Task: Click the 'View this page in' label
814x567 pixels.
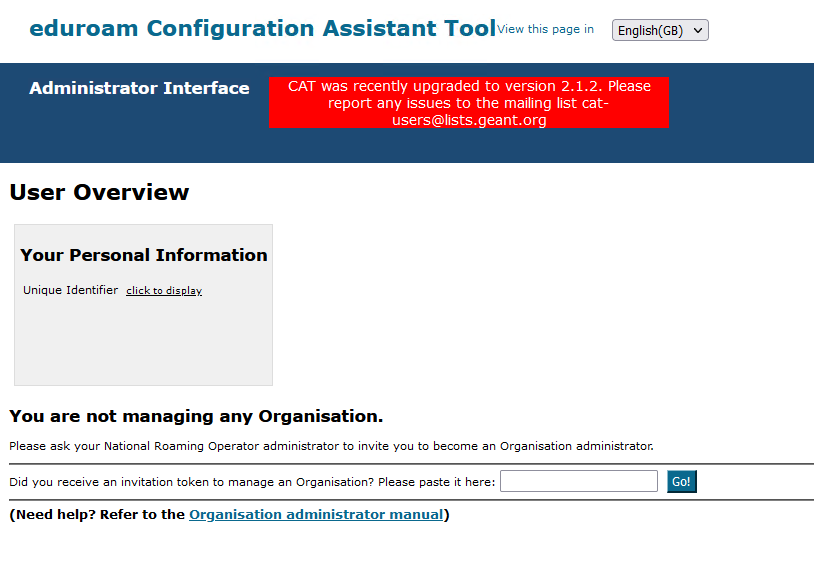Action: pyautogui.click(x=545, y=29)
